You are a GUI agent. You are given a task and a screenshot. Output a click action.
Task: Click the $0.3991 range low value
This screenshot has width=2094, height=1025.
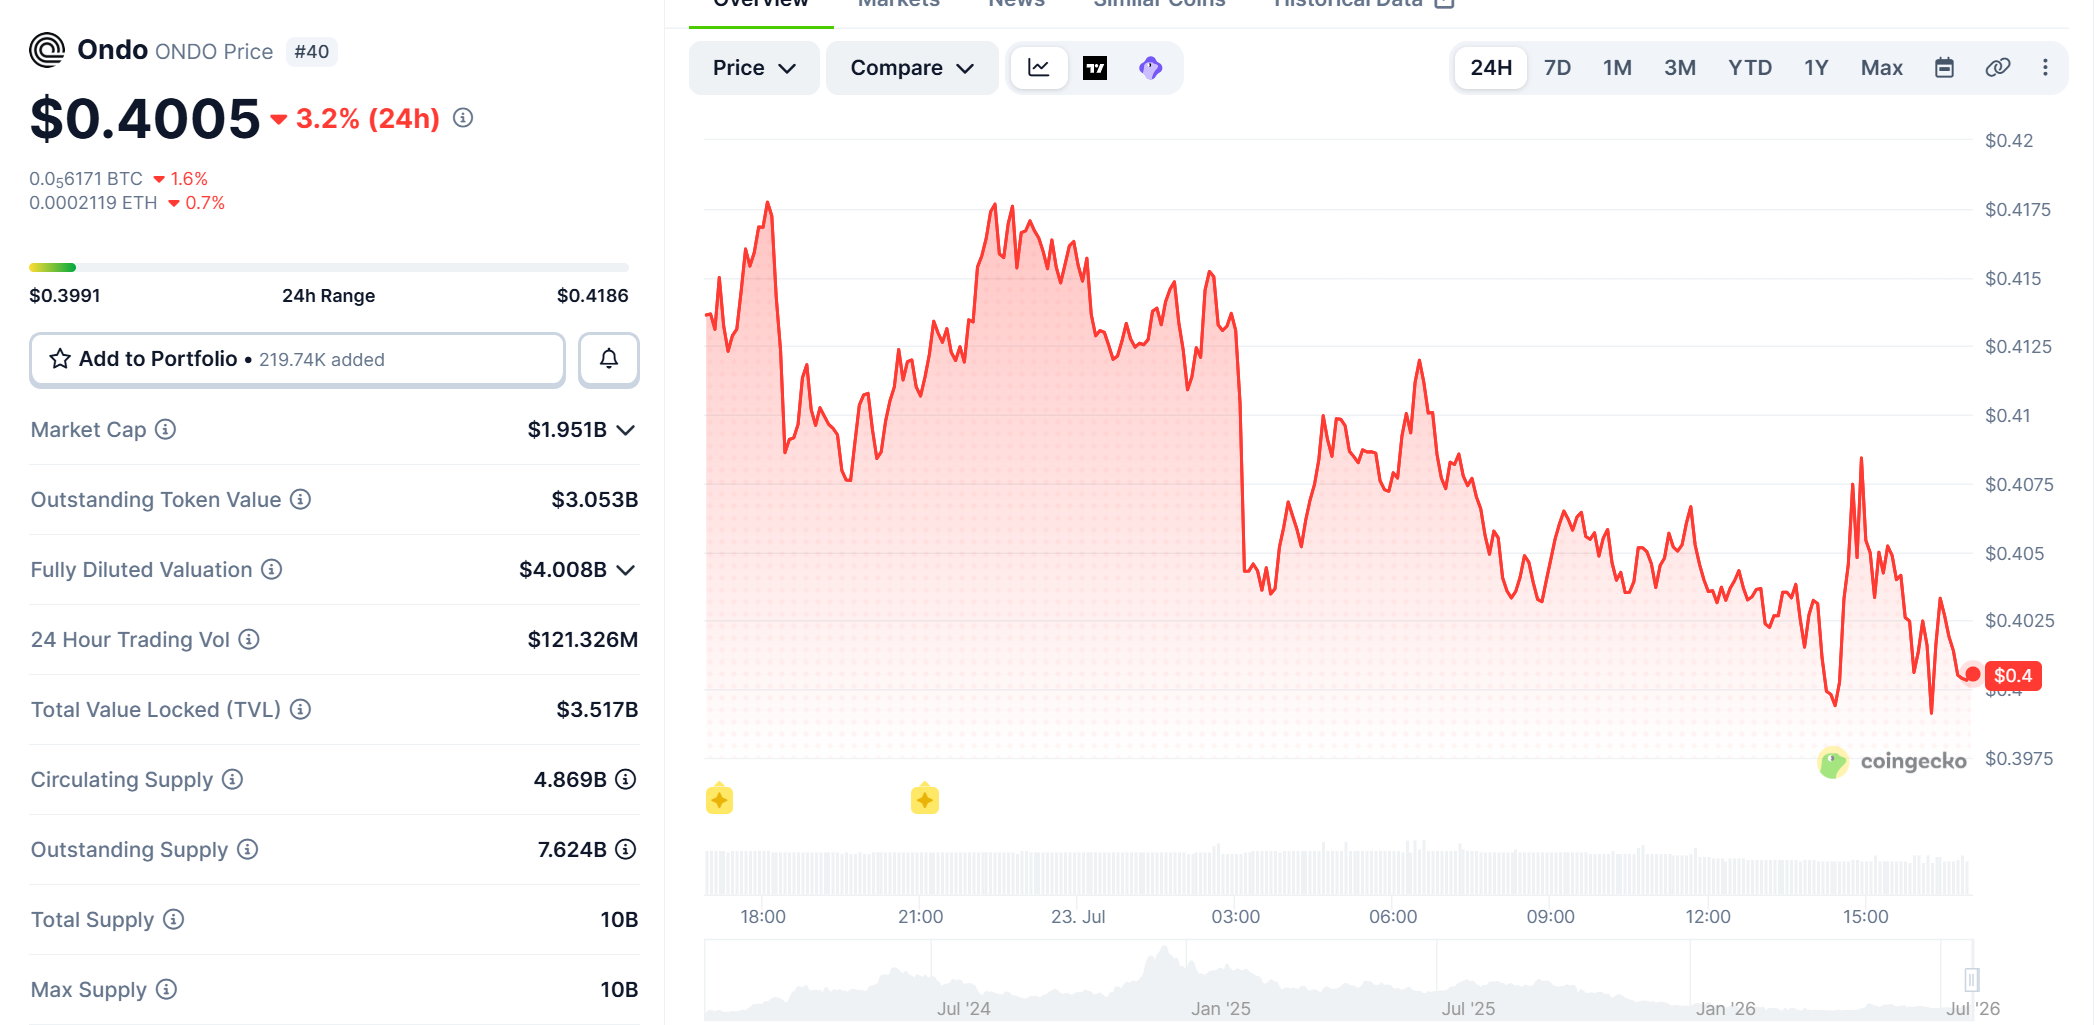coord(65,296)
